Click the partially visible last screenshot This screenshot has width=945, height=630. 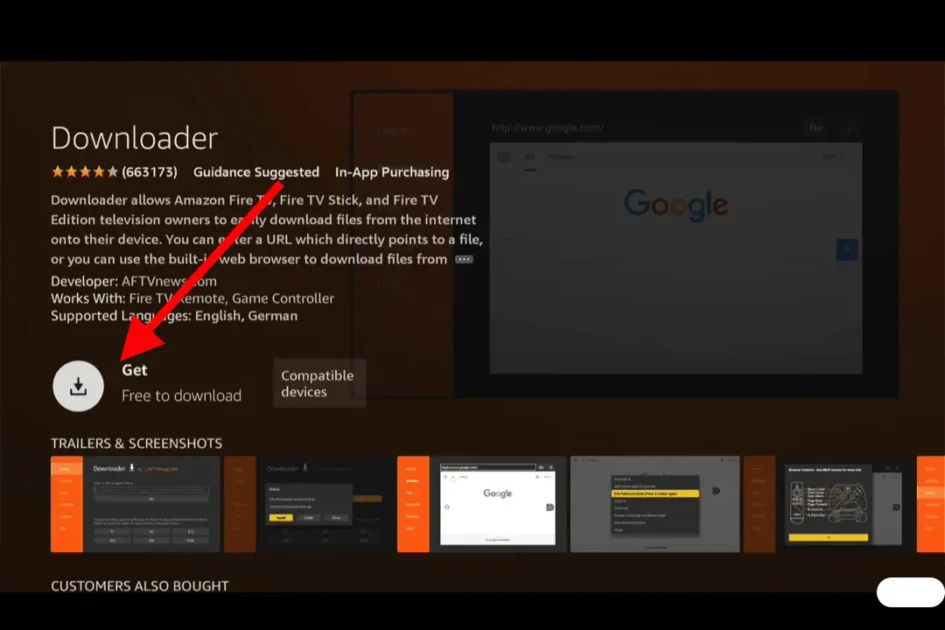click(x=930, y=504)
